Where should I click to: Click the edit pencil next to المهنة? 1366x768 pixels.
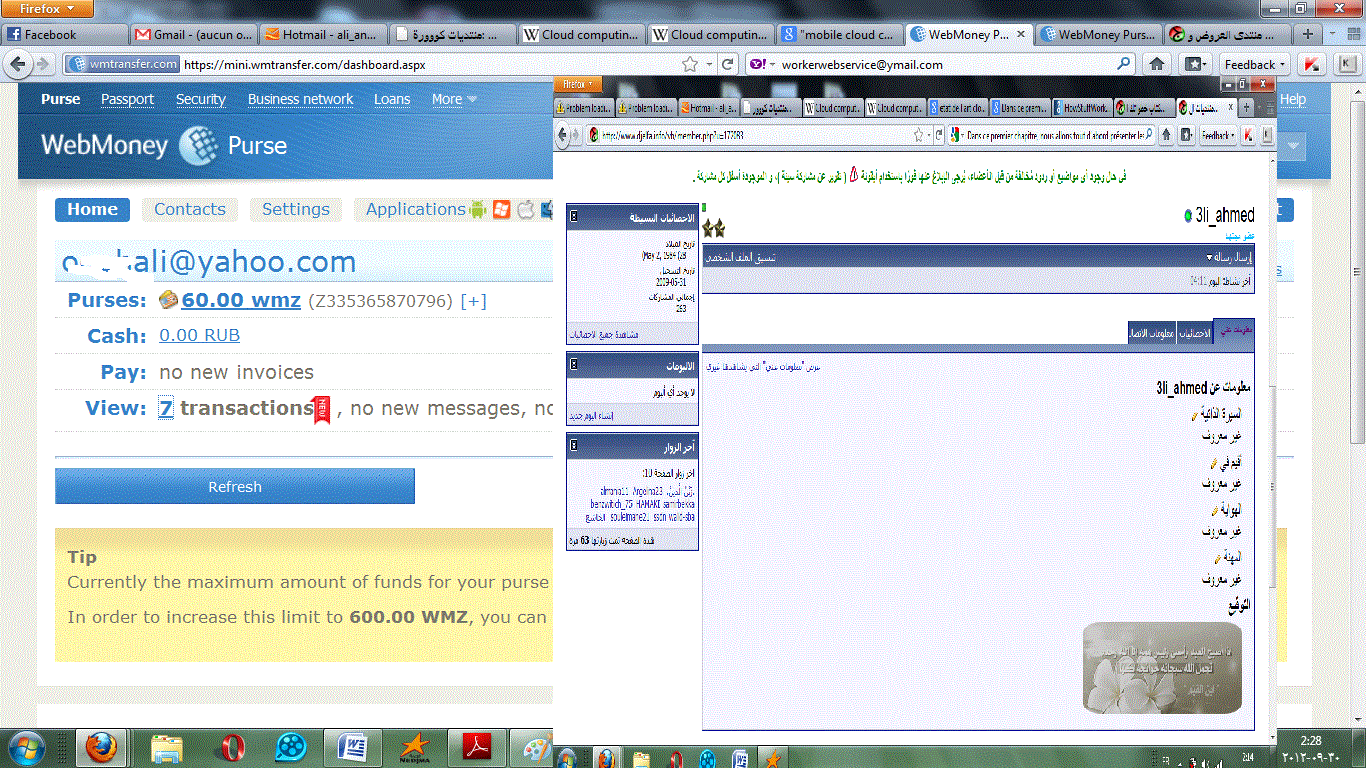pos(1218,558)
